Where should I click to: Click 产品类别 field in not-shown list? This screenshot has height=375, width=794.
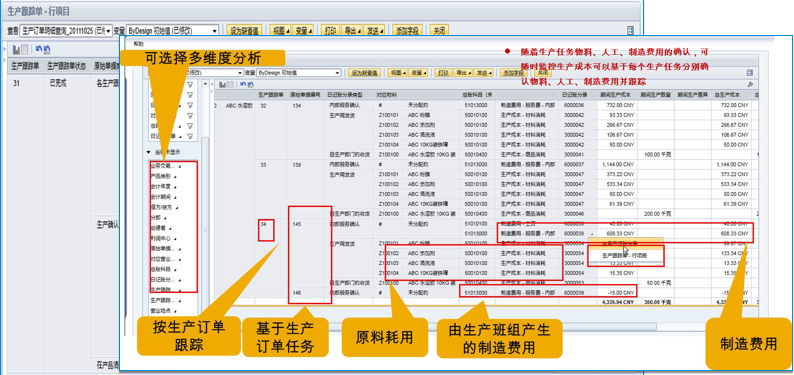(164, 177)
